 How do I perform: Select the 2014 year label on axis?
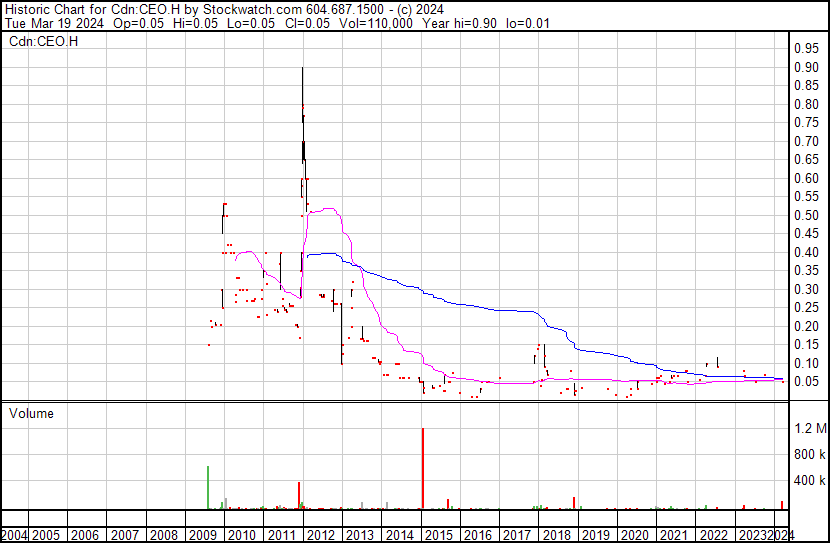(400, 535)
